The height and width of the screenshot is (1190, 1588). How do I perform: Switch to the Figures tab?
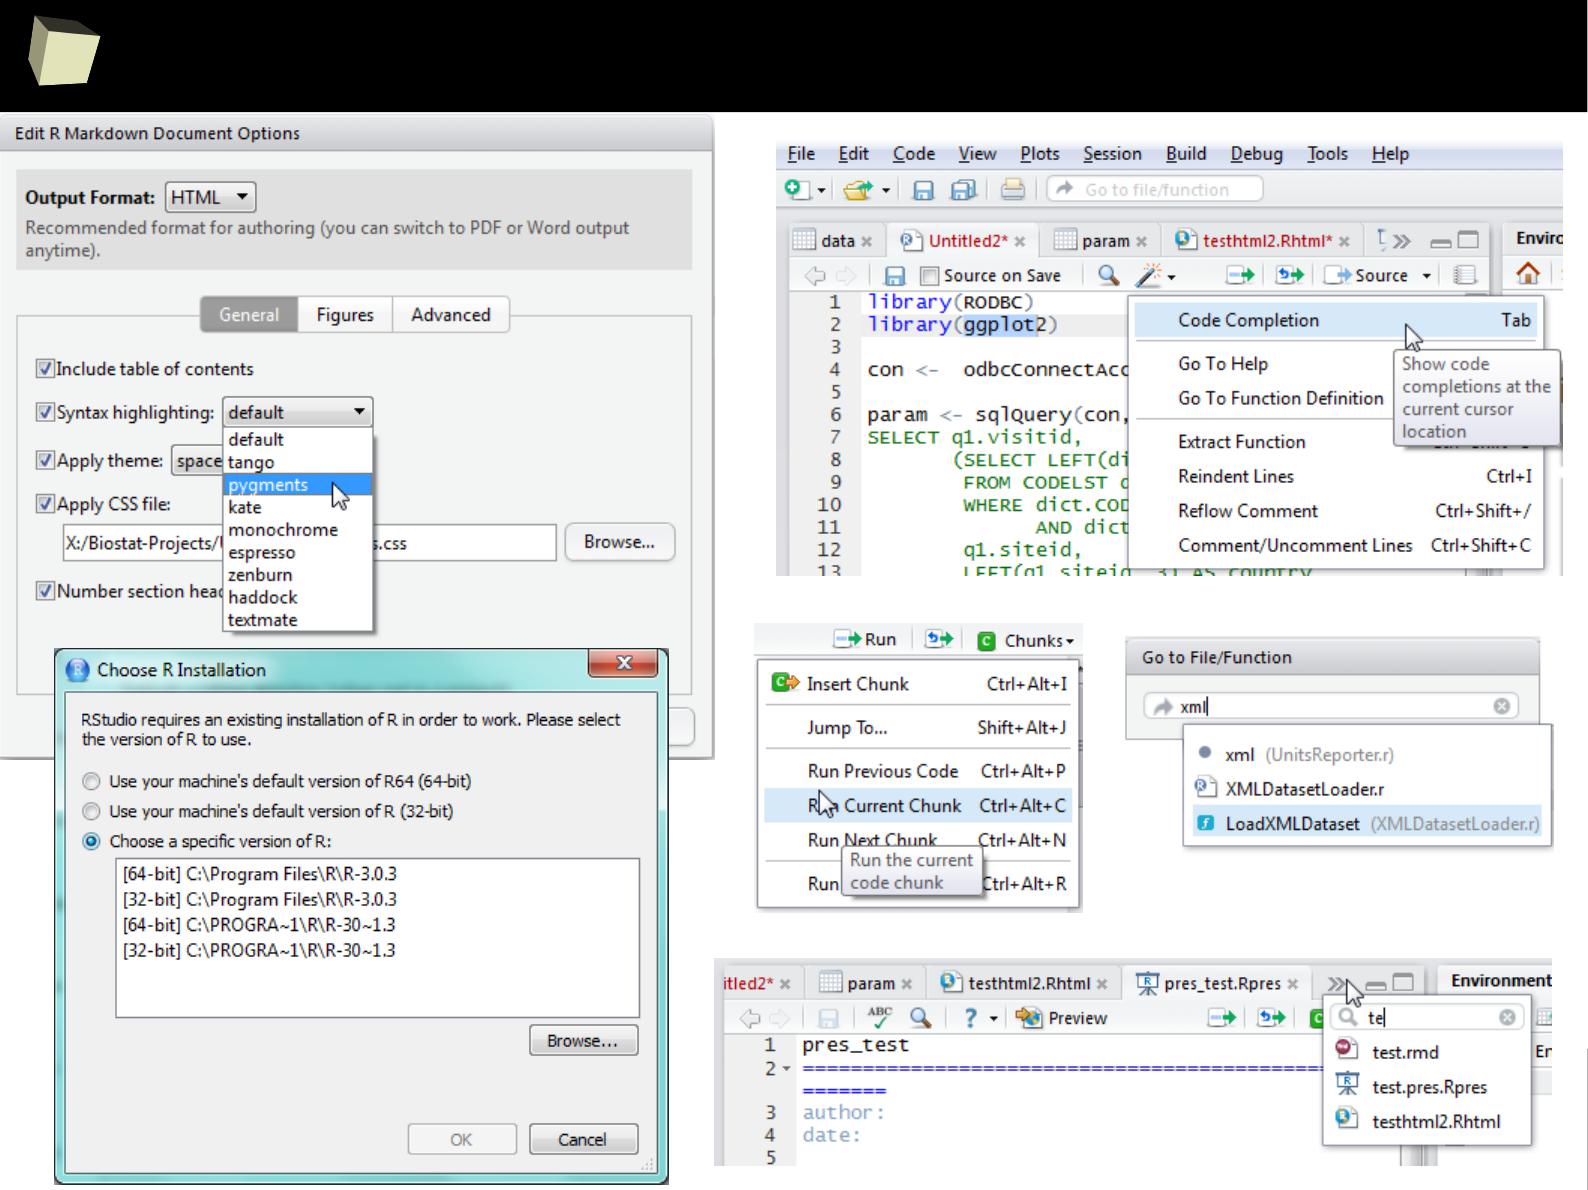click(345, 314)
